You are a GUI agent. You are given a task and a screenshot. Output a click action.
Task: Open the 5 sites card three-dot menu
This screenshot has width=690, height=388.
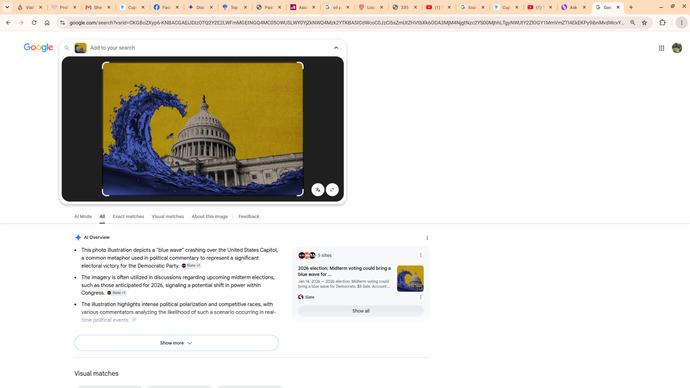click(420, 255)
